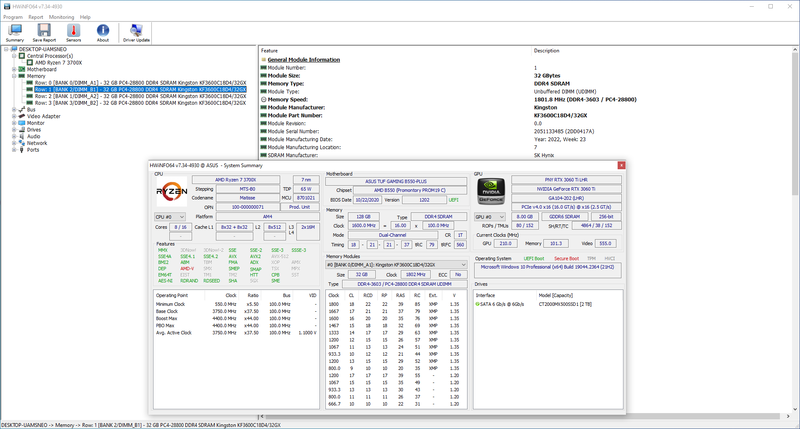Click the Ports plug icon

click(22, 150)
